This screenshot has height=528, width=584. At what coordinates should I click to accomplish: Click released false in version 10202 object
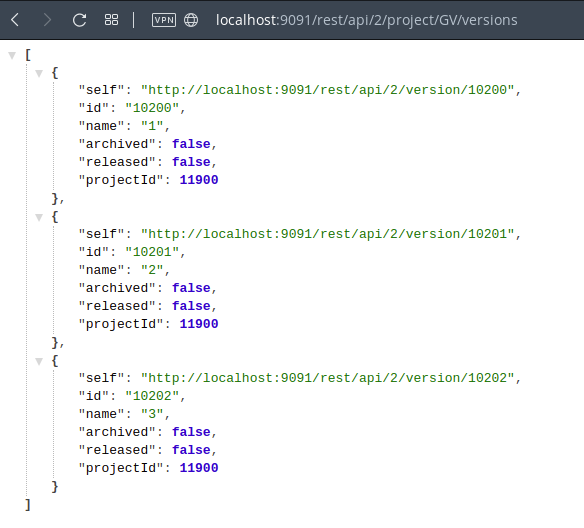coord(191,450)
